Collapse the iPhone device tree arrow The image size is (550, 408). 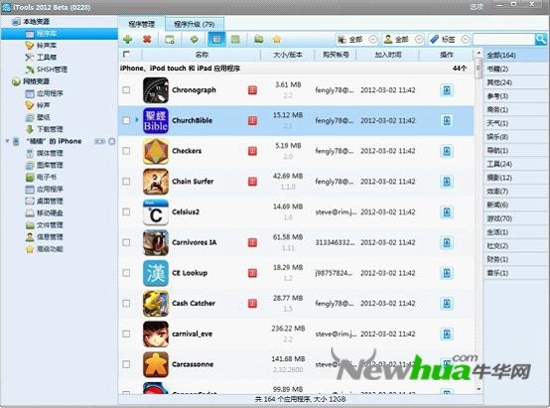click(7, 141)
